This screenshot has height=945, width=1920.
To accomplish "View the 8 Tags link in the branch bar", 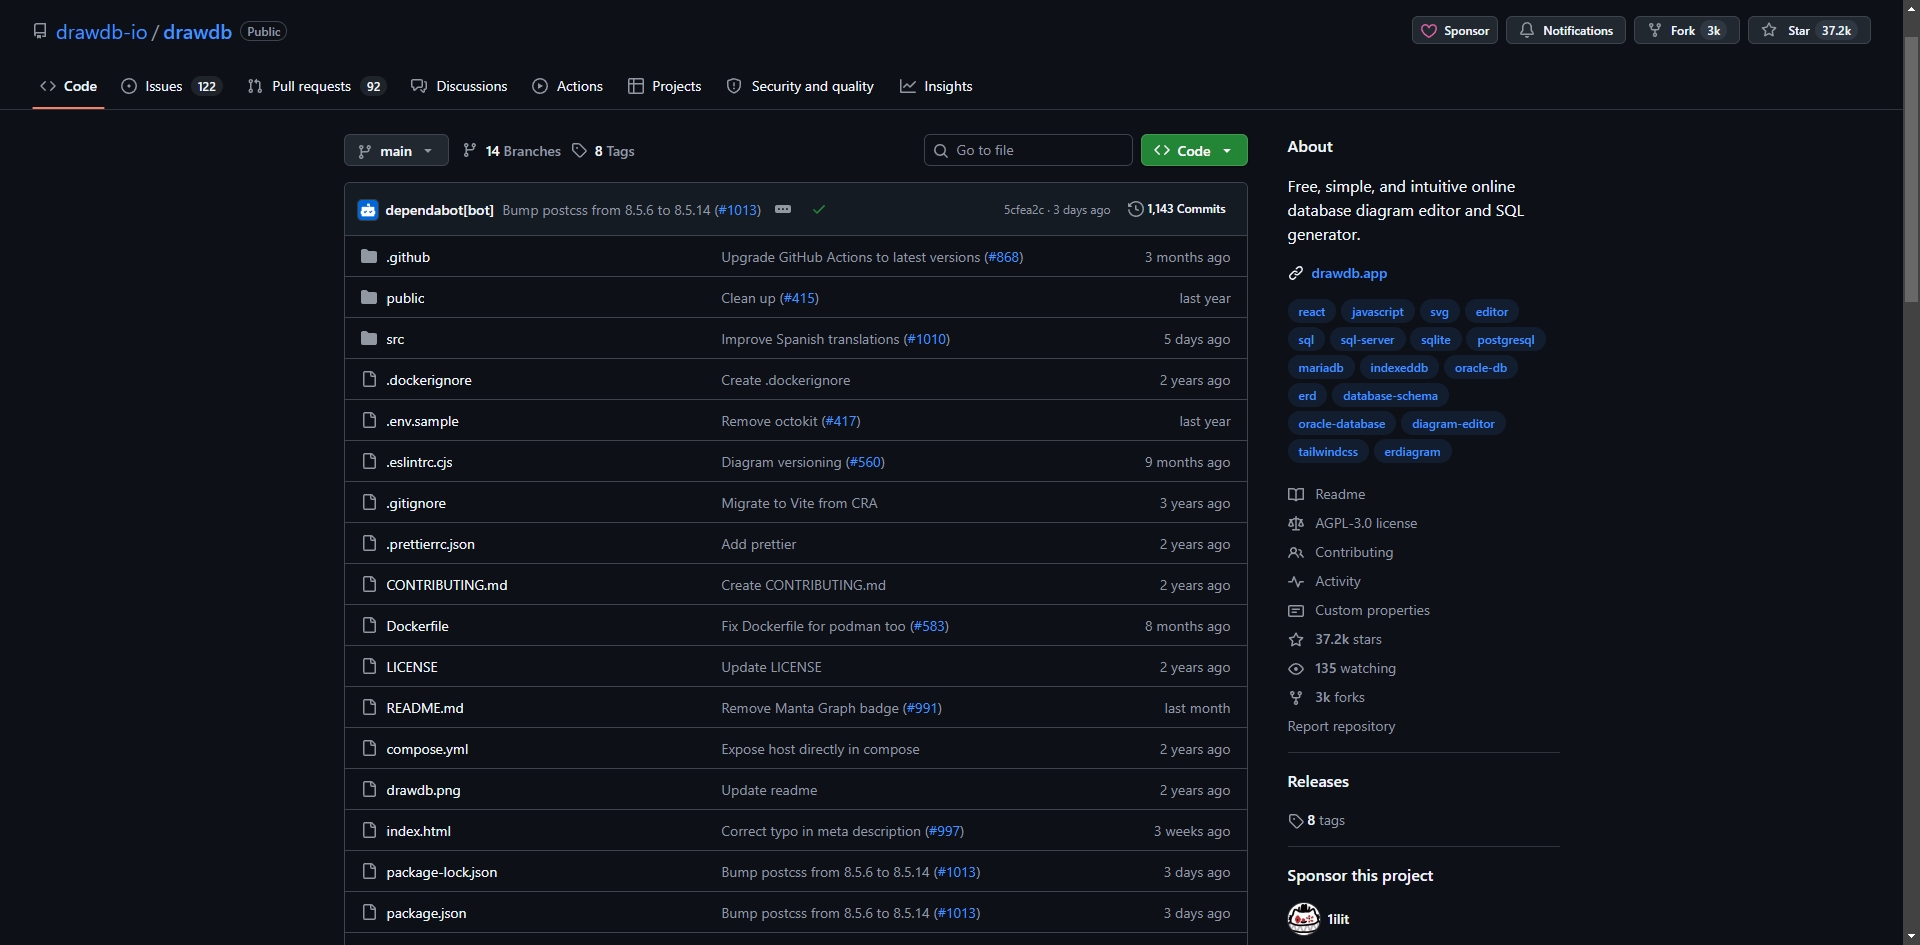I will [604, 151].
